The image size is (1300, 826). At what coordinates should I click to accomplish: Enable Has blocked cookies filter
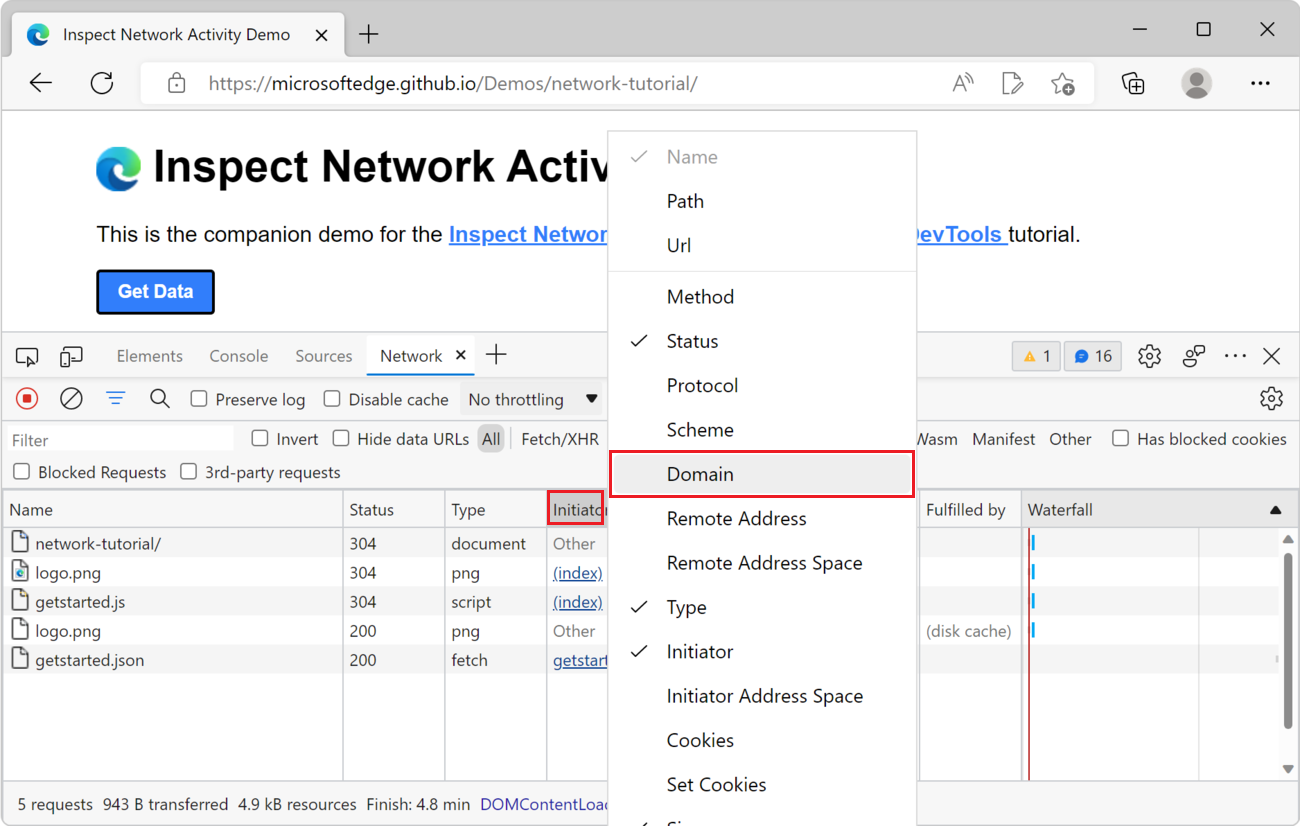pyautogui.click(x=1120, y=438)
